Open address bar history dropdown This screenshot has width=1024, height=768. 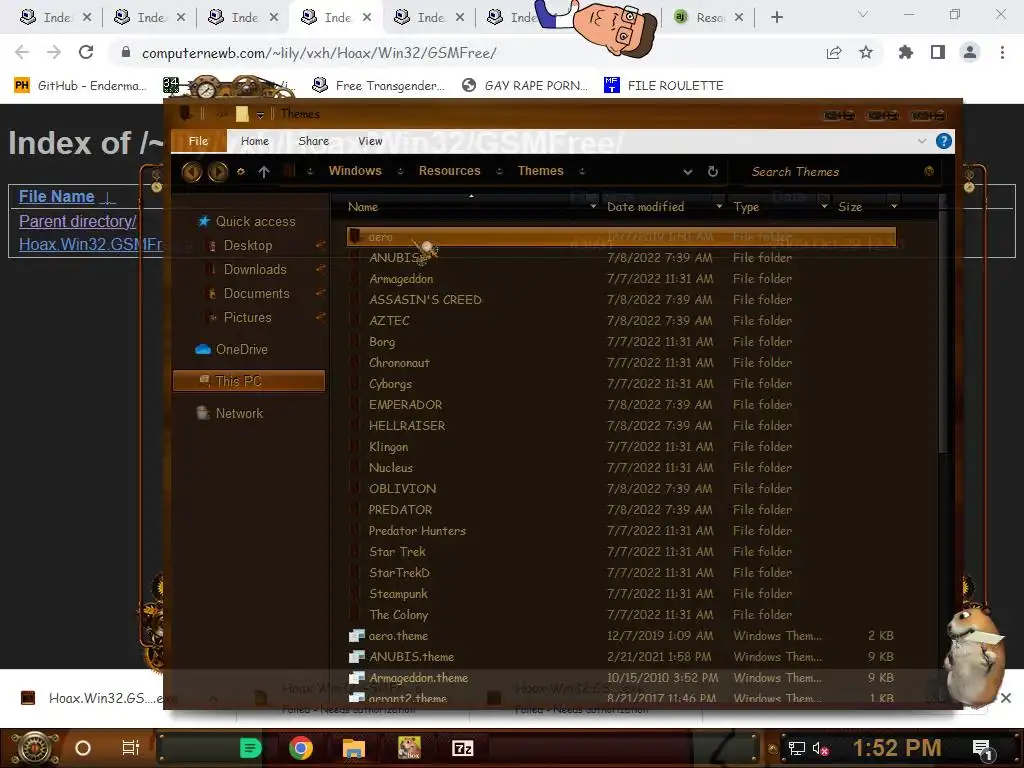click(x=688, y=172)
